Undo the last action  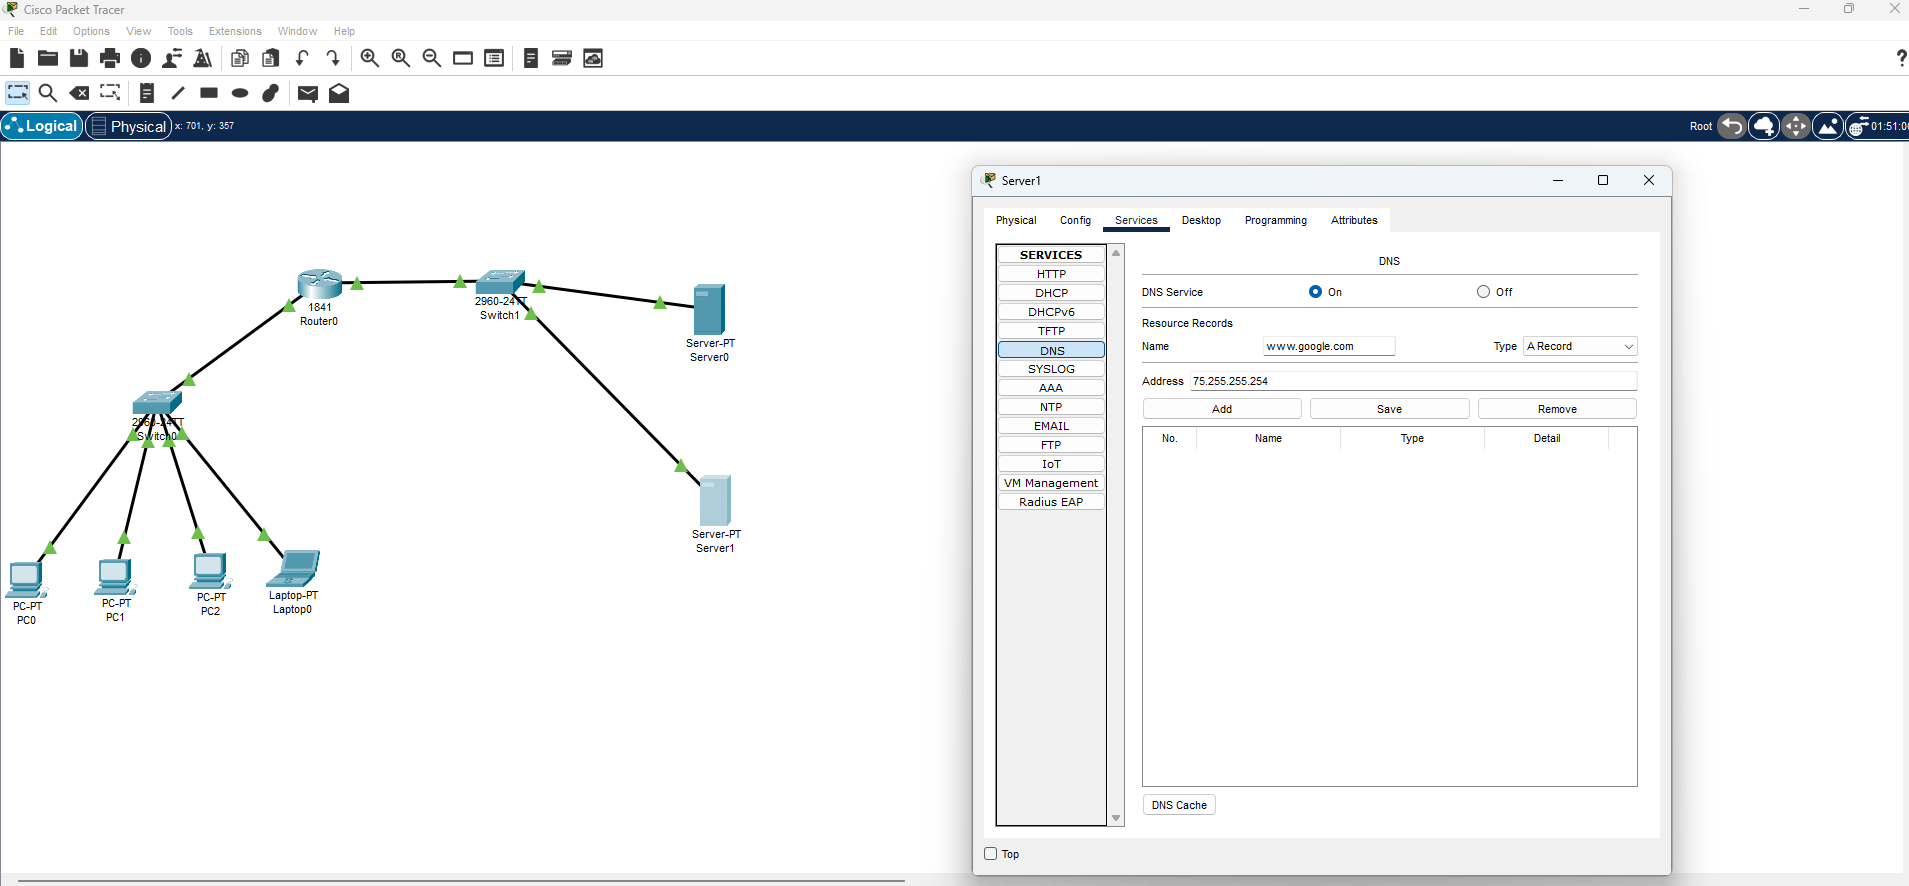[302, 58]
